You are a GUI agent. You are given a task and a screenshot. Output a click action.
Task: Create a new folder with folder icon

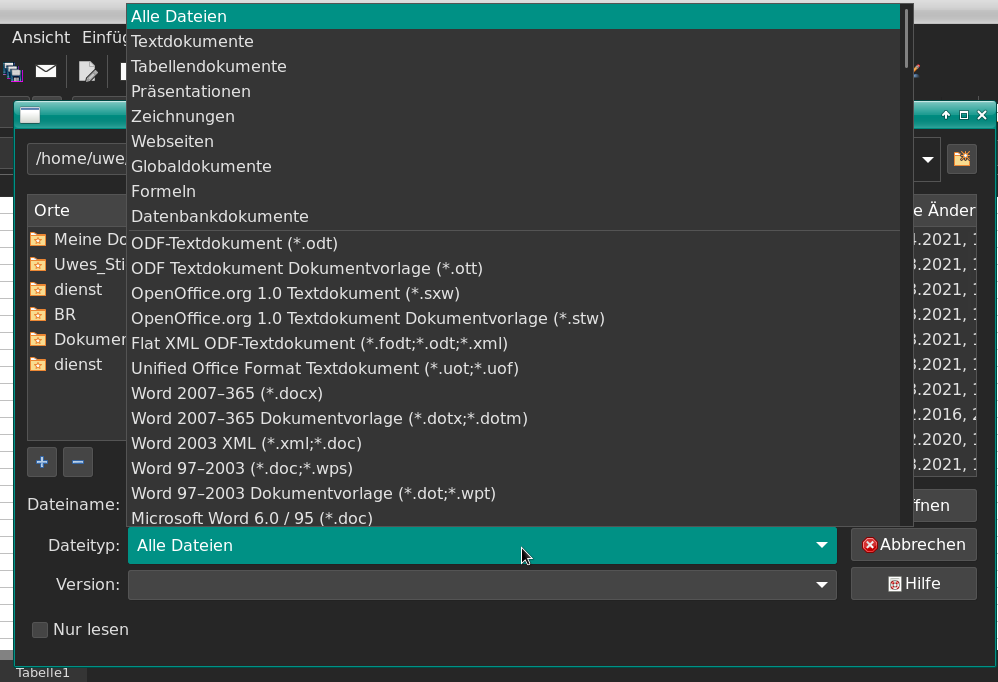point(961,159)
